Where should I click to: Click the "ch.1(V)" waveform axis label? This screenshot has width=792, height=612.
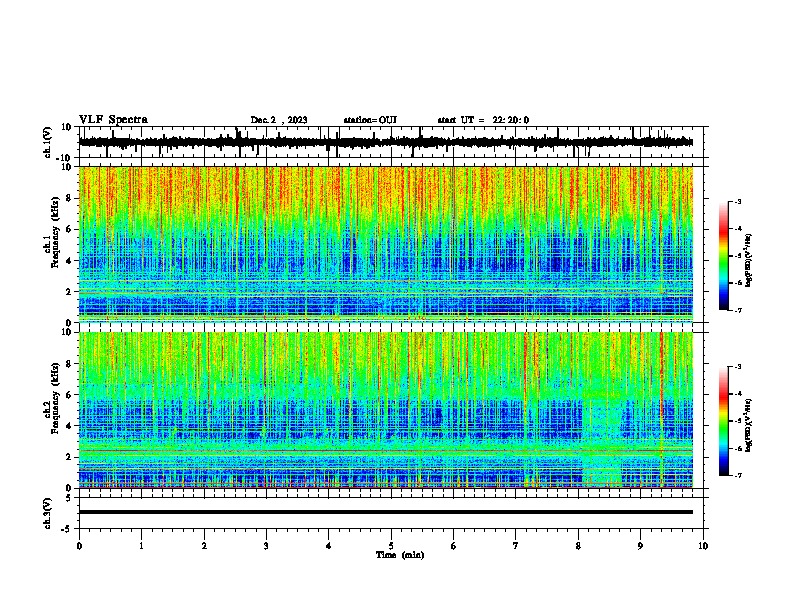48,142
